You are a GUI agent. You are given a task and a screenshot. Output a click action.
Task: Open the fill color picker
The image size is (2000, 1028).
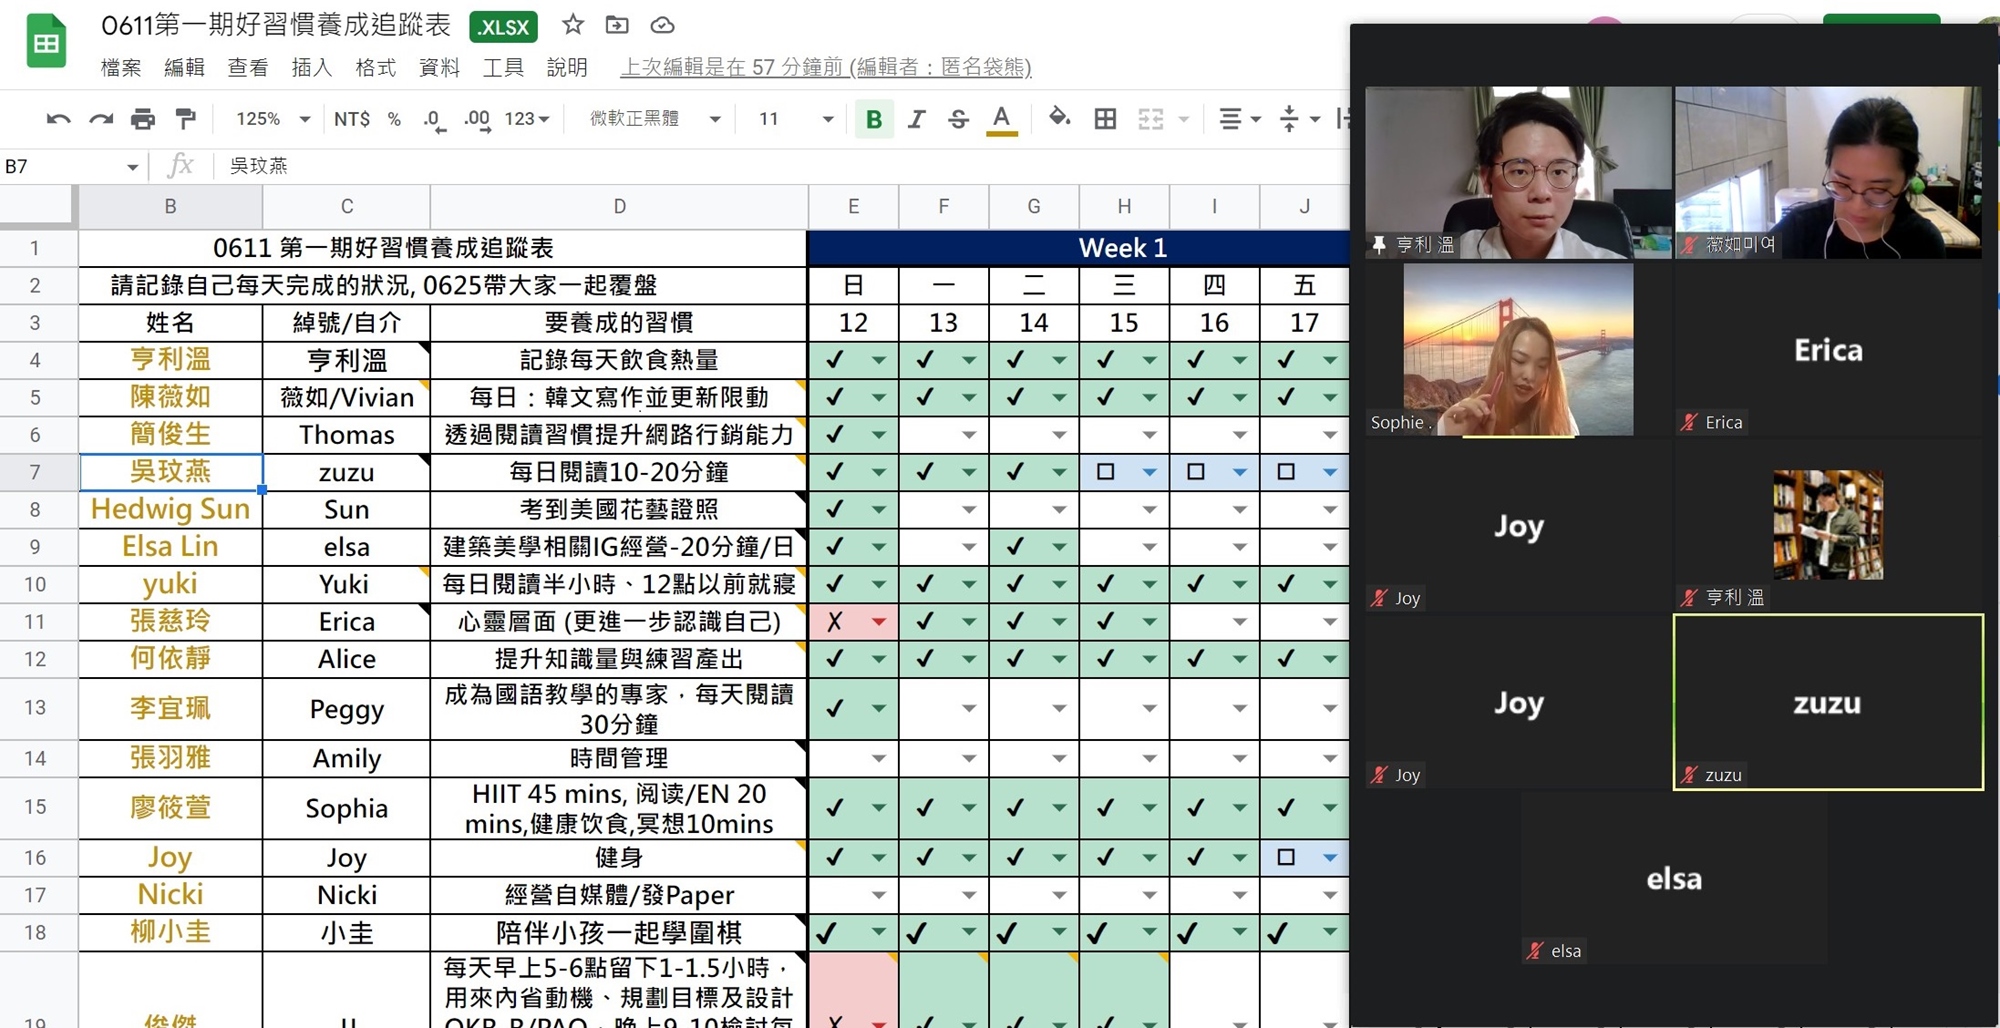[x=1059, y=119]
